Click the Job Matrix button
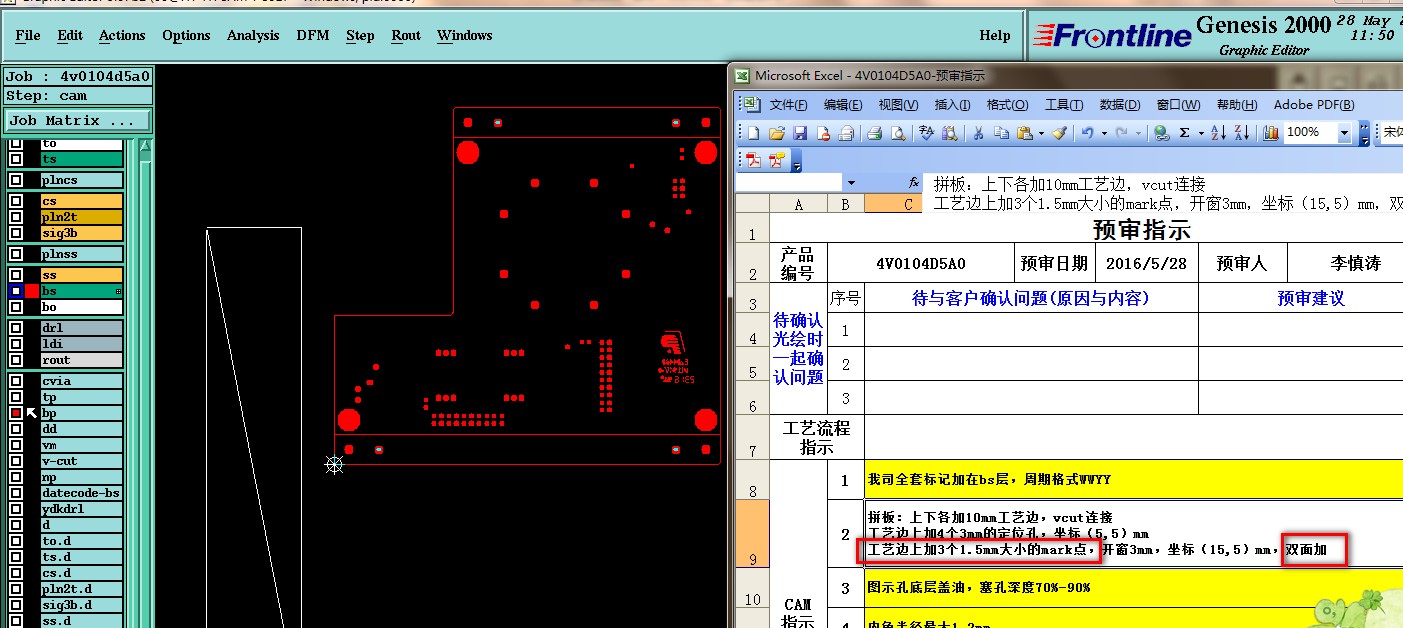1403x628 pixels. click(x=77, y=120)
